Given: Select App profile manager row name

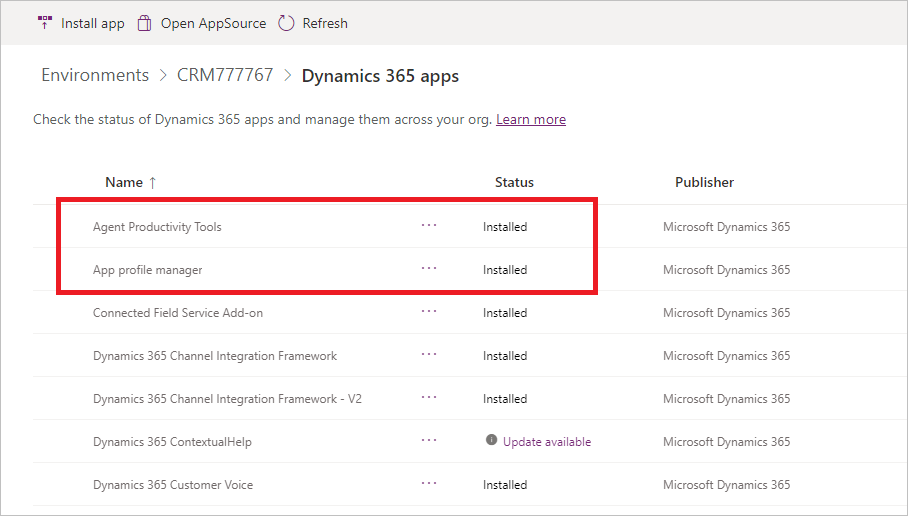Looking at the screenshot, I should (x=148, y=270).
